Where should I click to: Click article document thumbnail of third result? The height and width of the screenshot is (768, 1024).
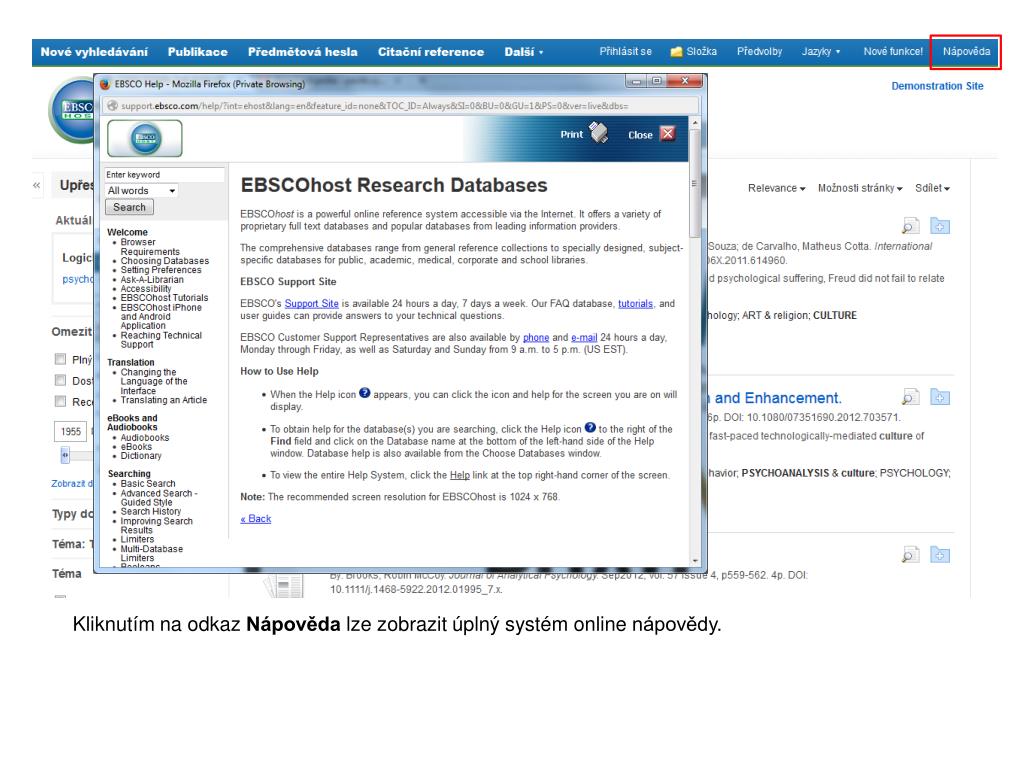pyautogui.click(x=284, y=586)
